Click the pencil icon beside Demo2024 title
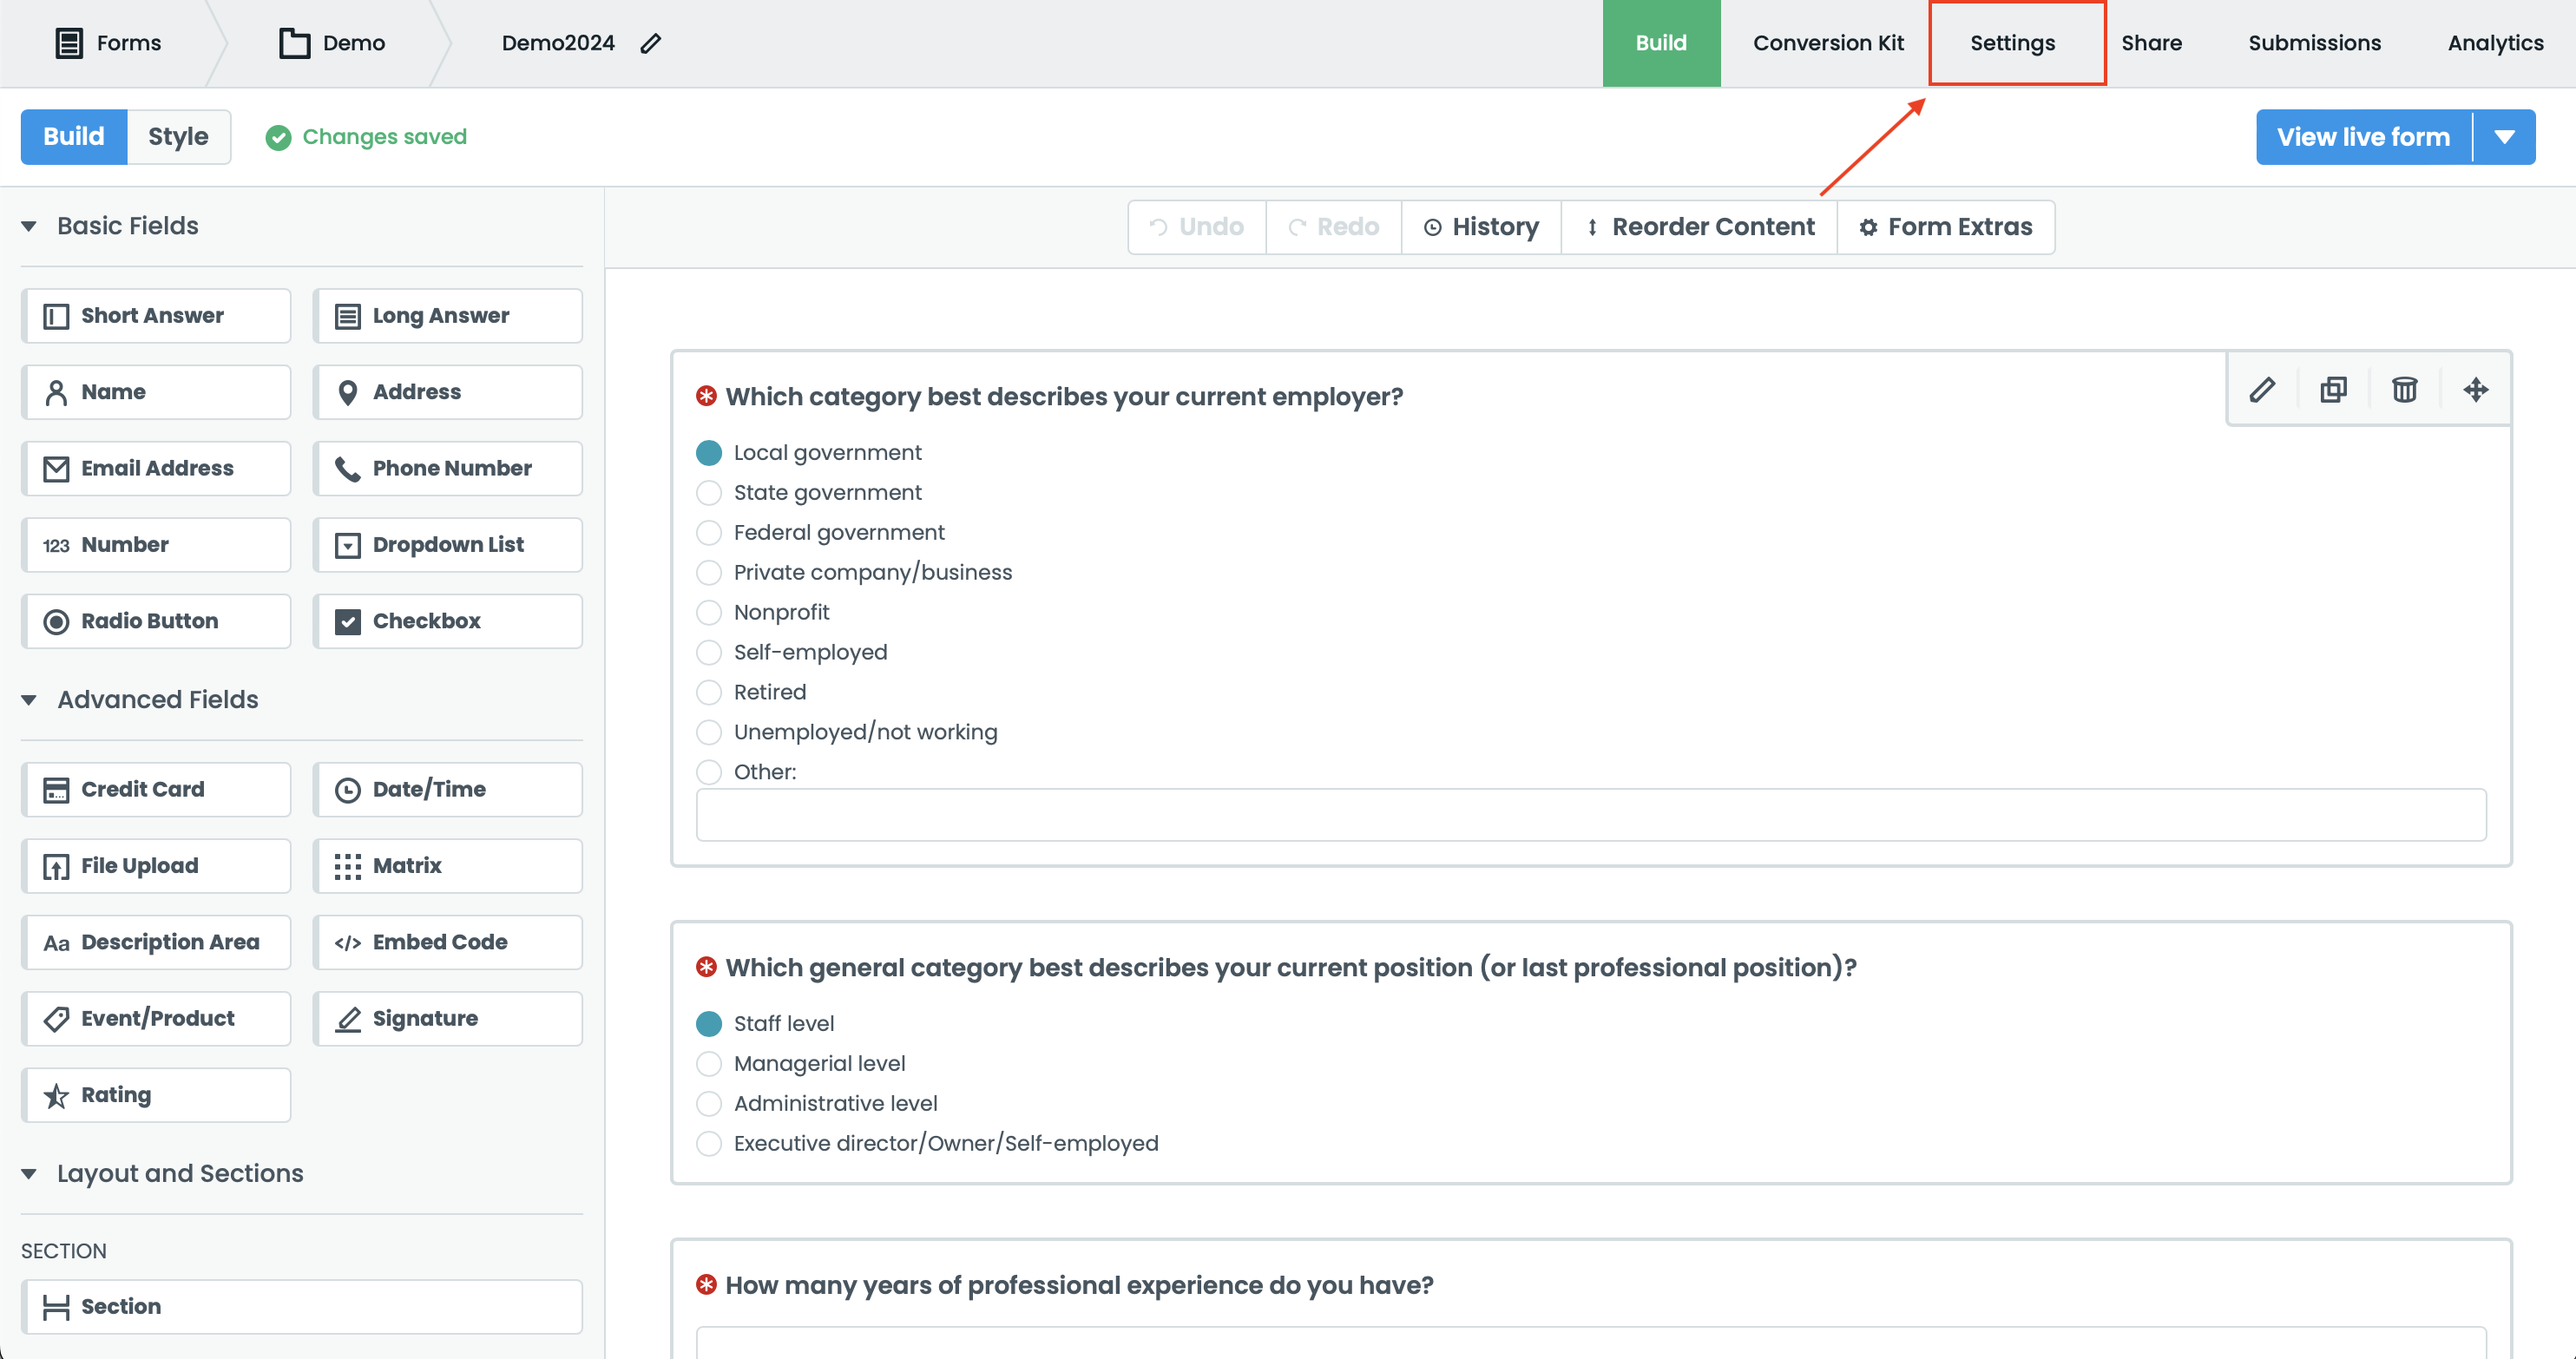This screenshot has width=2576, height=1359. click(x=651, y=43)
